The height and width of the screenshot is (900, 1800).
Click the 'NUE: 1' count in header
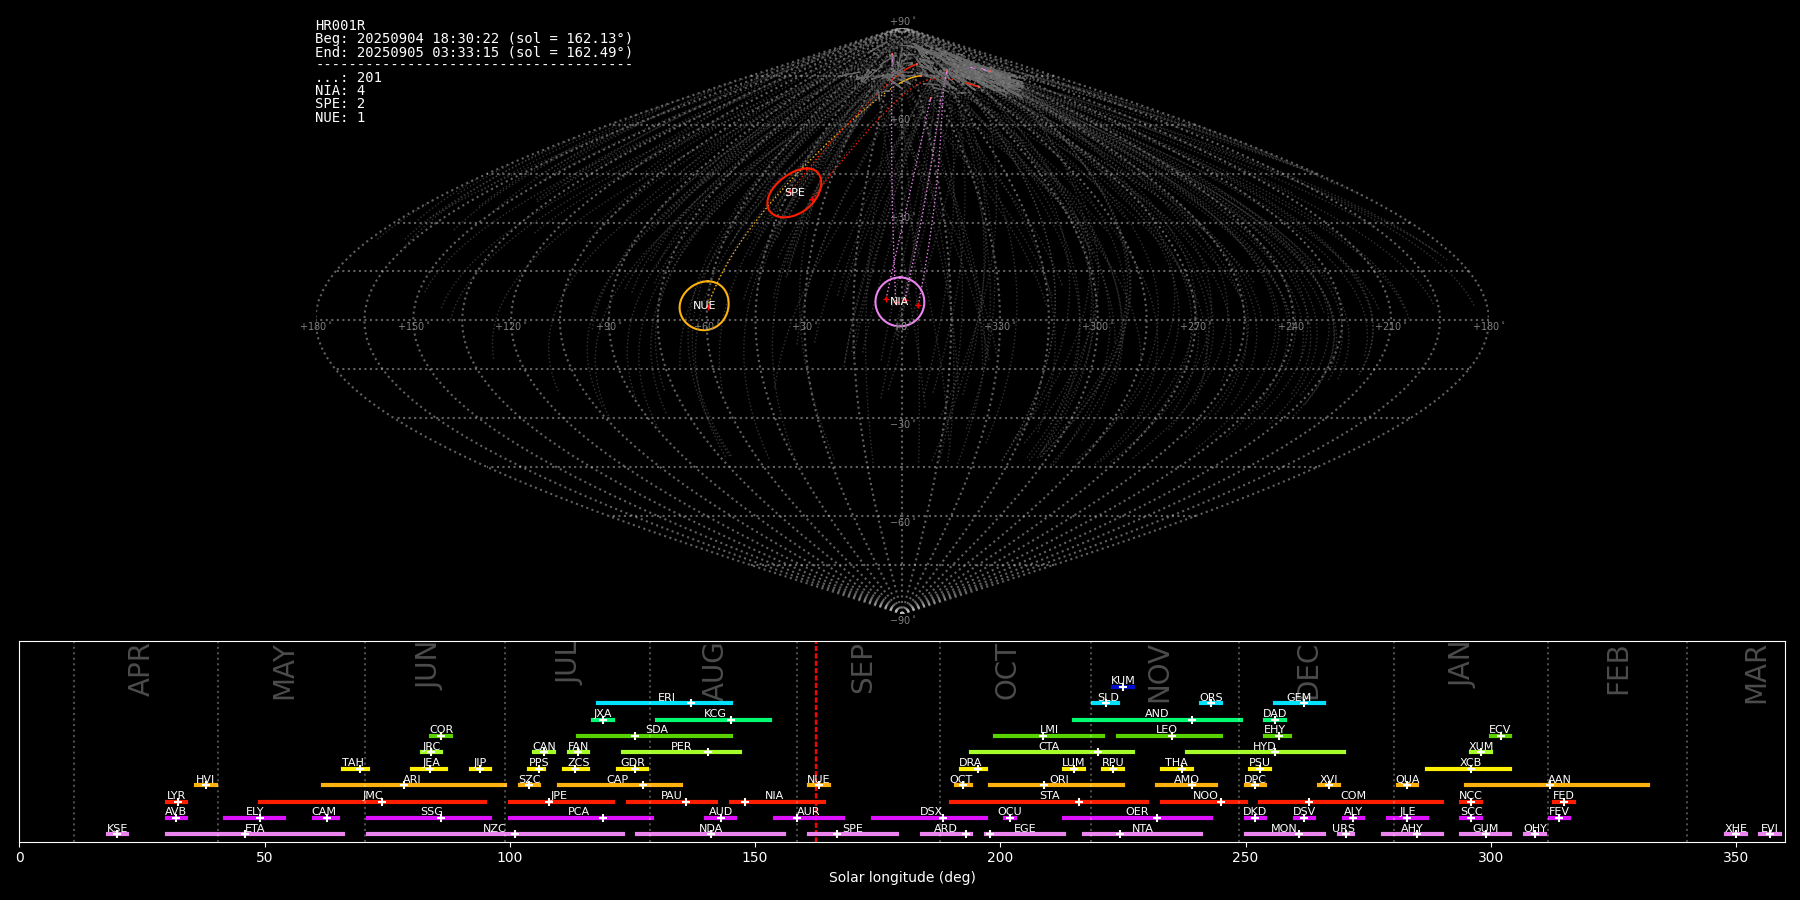[x=340, y=117]
